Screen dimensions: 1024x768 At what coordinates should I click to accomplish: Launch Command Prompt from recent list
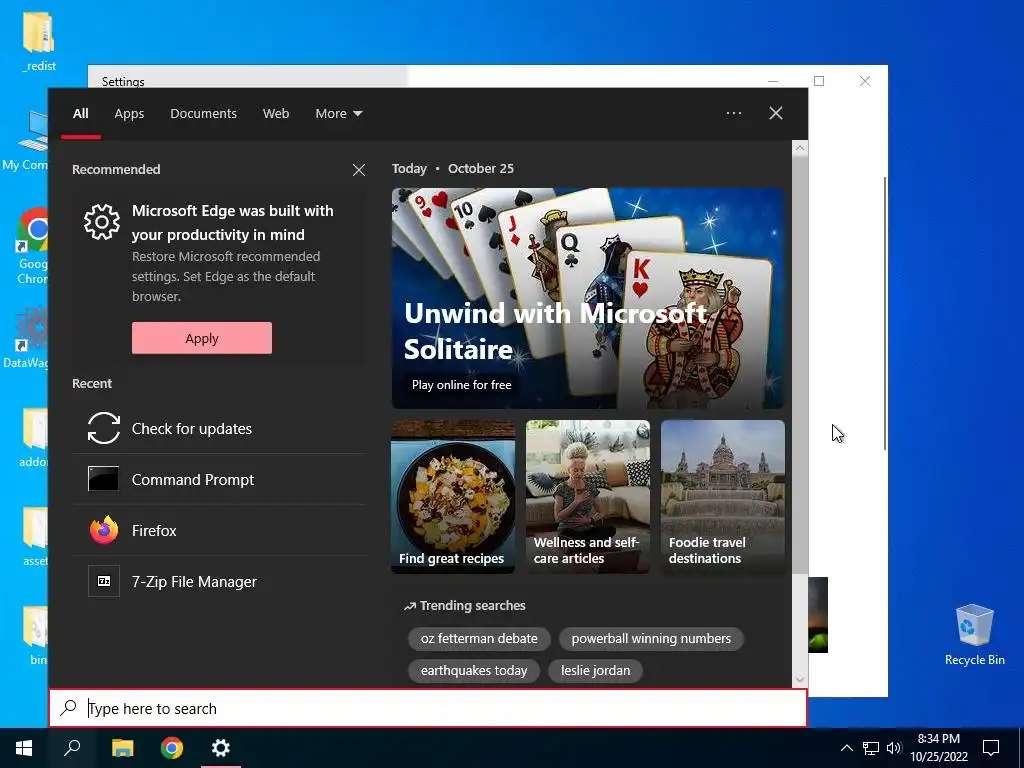pos(219,479)
